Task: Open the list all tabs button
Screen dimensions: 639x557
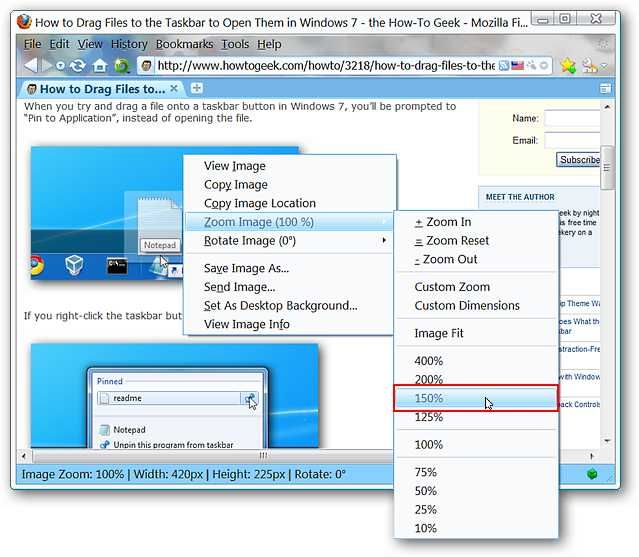Action: point(605,88)
